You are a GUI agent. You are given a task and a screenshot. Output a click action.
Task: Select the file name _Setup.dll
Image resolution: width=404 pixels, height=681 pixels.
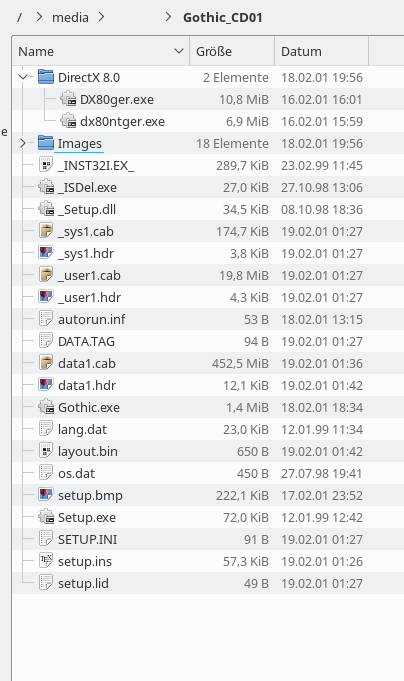pyautogui.click(x=87, y=210)
